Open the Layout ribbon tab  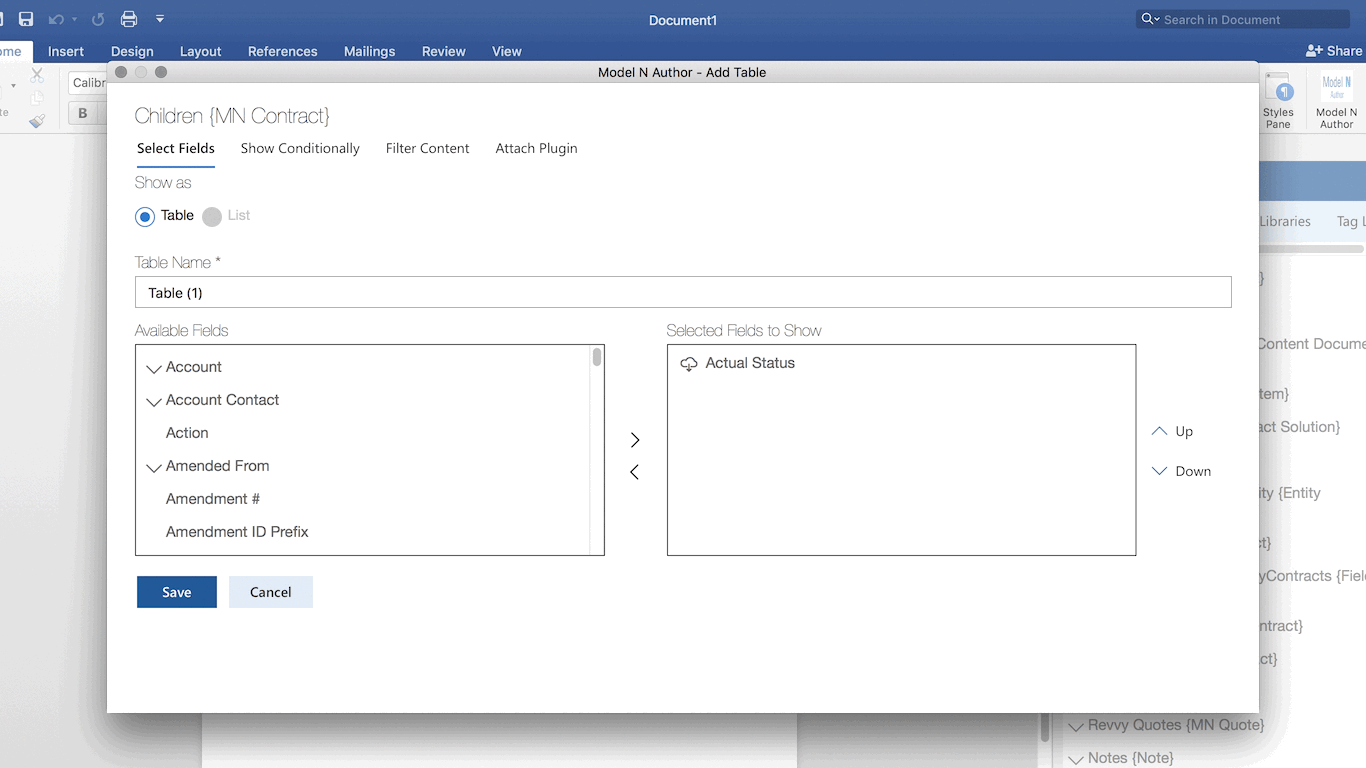200,51
